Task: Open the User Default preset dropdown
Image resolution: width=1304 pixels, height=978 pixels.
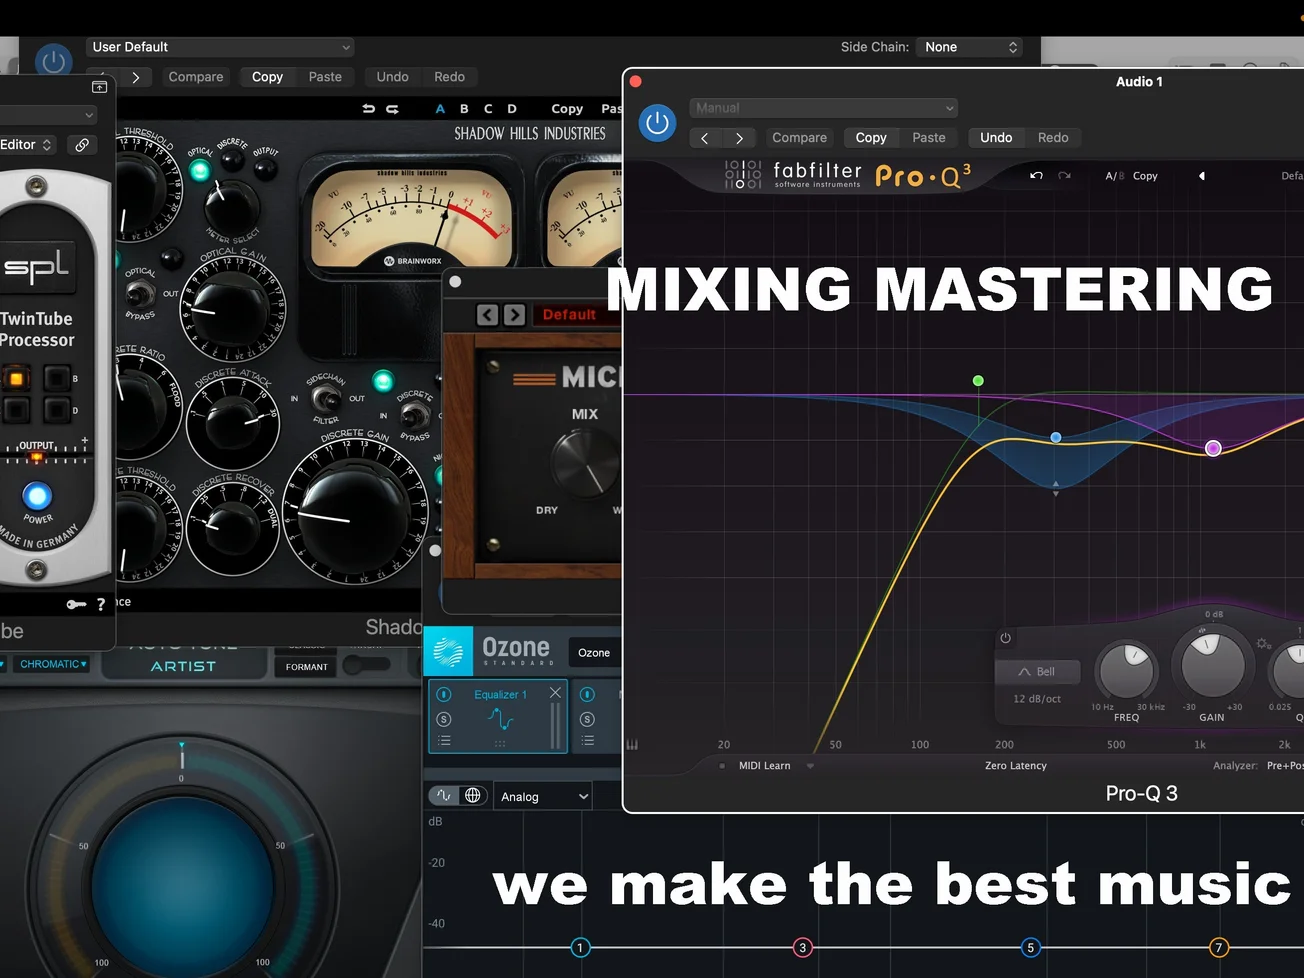Action: click(x=220, y=47)
